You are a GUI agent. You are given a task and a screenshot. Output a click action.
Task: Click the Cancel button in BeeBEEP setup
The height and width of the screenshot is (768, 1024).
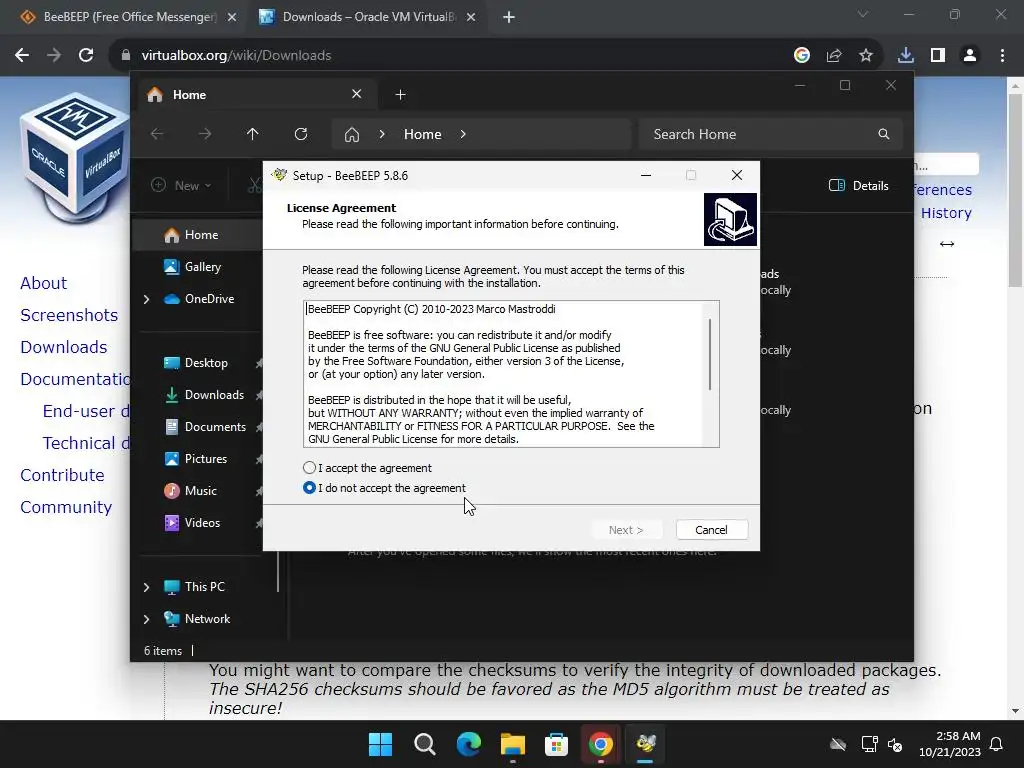click(712, 530)
